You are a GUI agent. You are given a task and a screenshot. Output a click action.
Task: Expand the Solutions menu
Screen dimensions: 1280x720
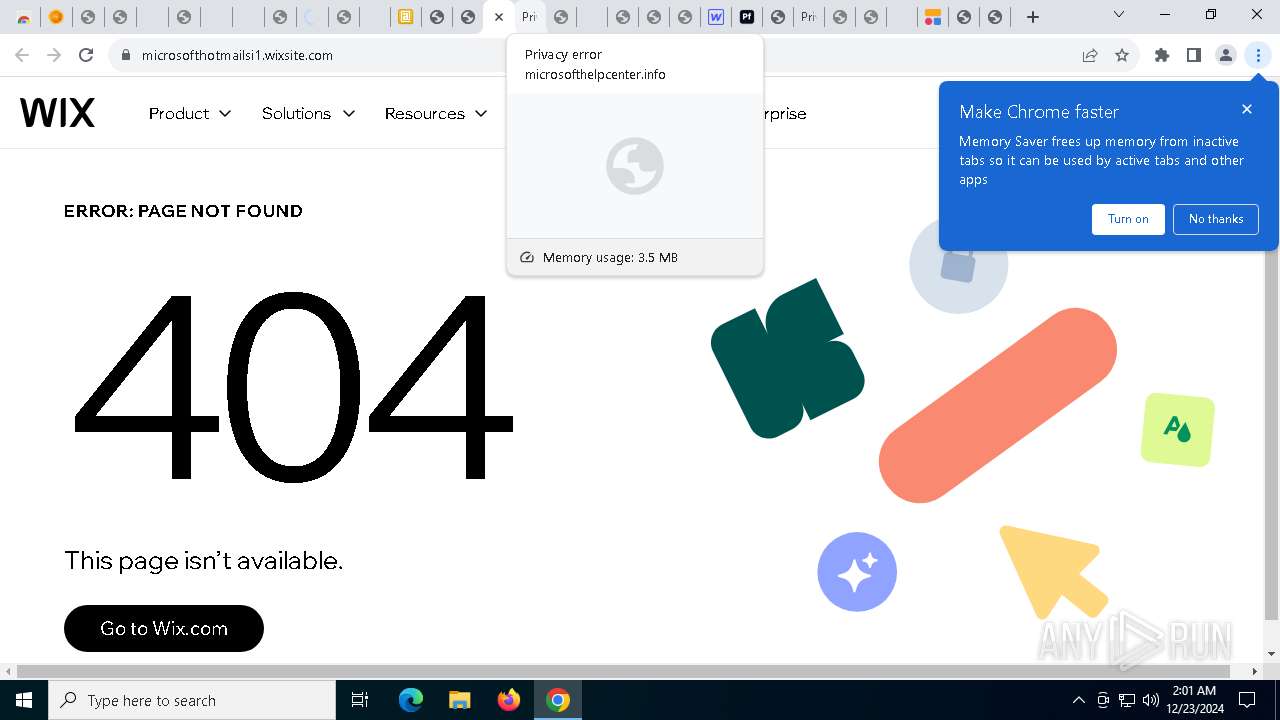tap(308, 113)
